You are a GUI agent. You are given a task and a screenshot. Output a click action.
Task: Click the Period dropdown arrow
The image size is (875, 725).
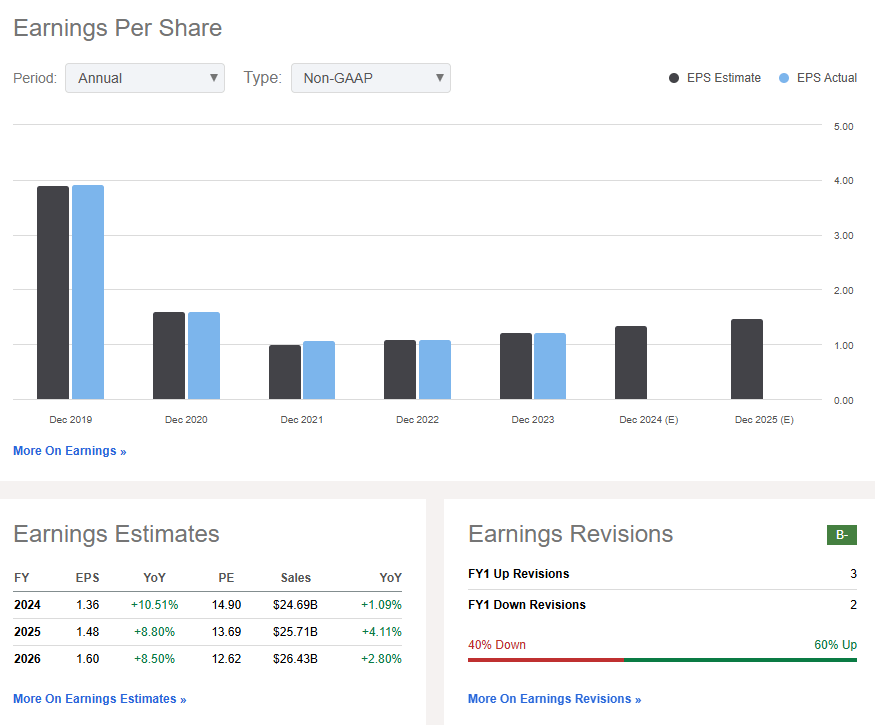[214, 77]
